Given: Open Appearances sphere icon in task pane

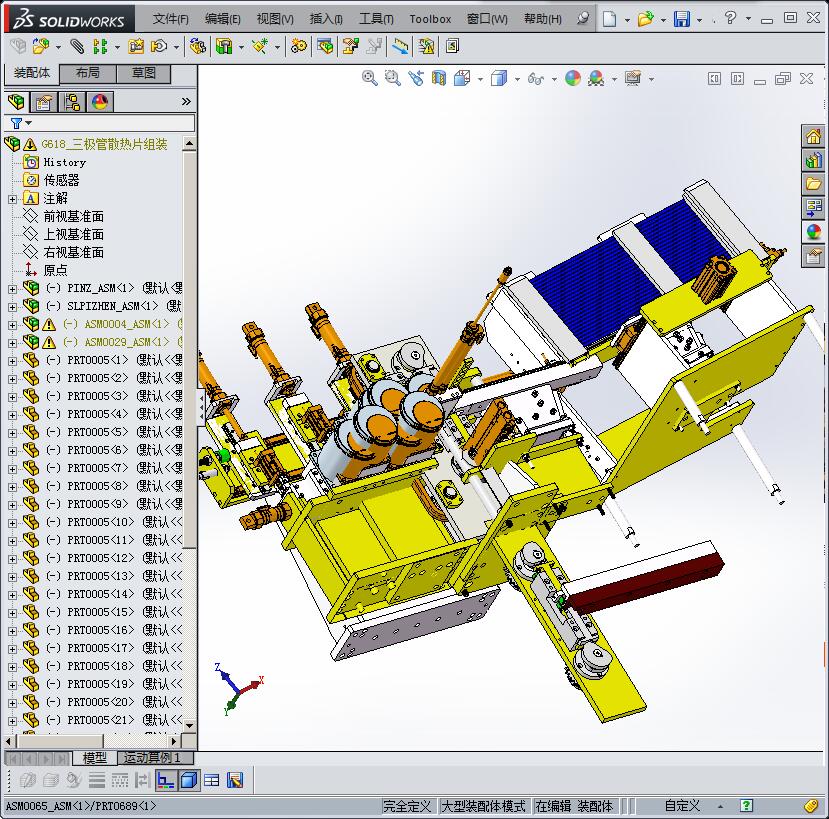Looking at the screenshot, I should [813, 232].
